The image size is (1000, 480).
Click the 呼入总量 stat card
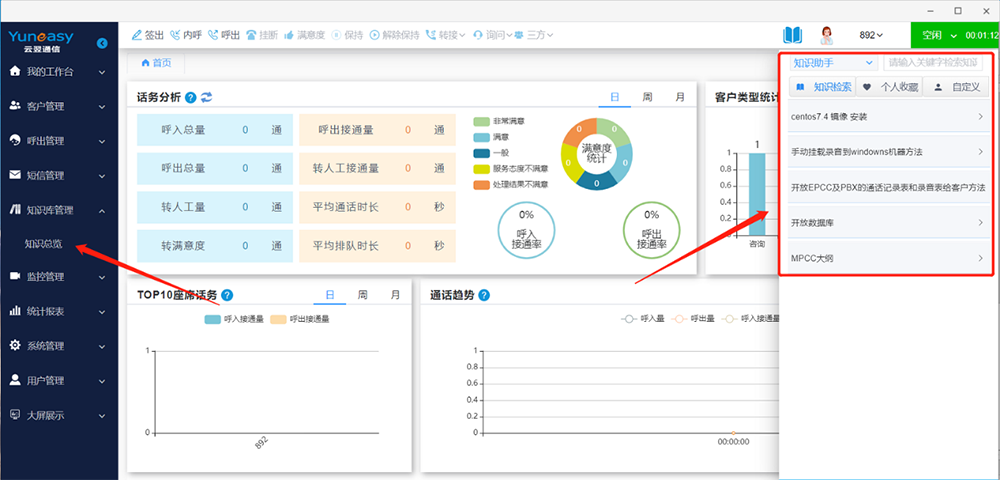pyautogui.click(x=215, y=130)
